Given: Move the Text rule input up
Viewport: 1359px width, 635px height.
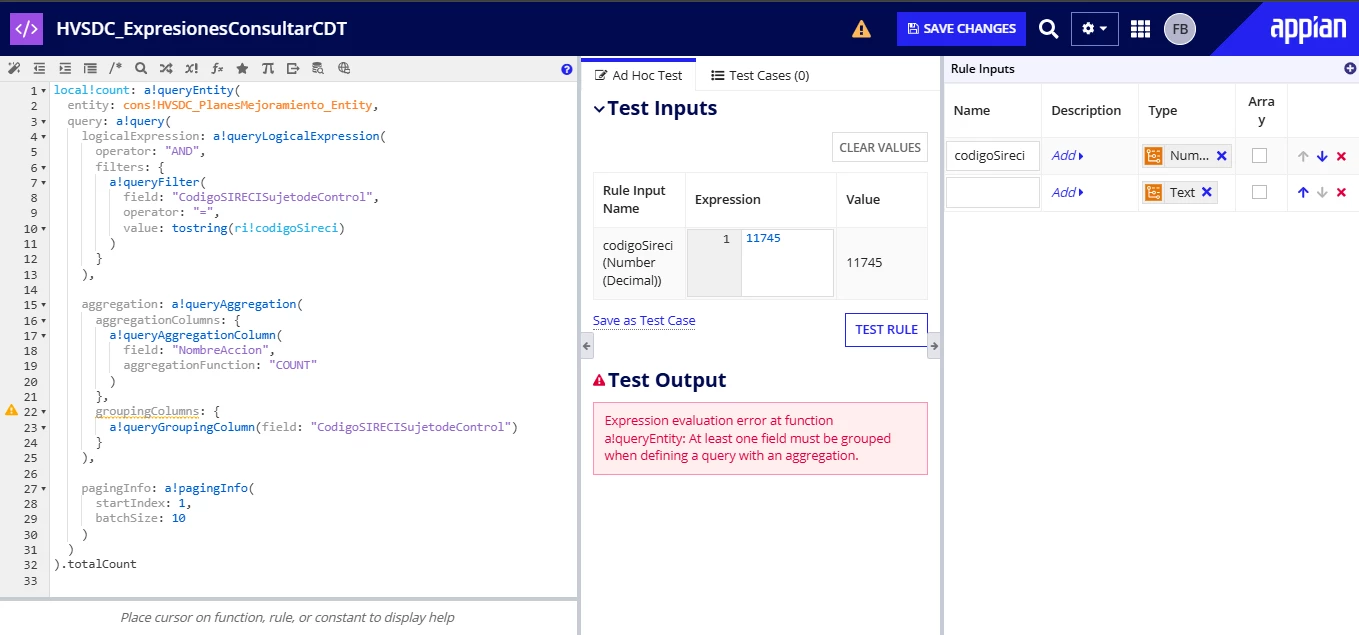Looking at the screenshot, I should click(x=1302, y=192).
